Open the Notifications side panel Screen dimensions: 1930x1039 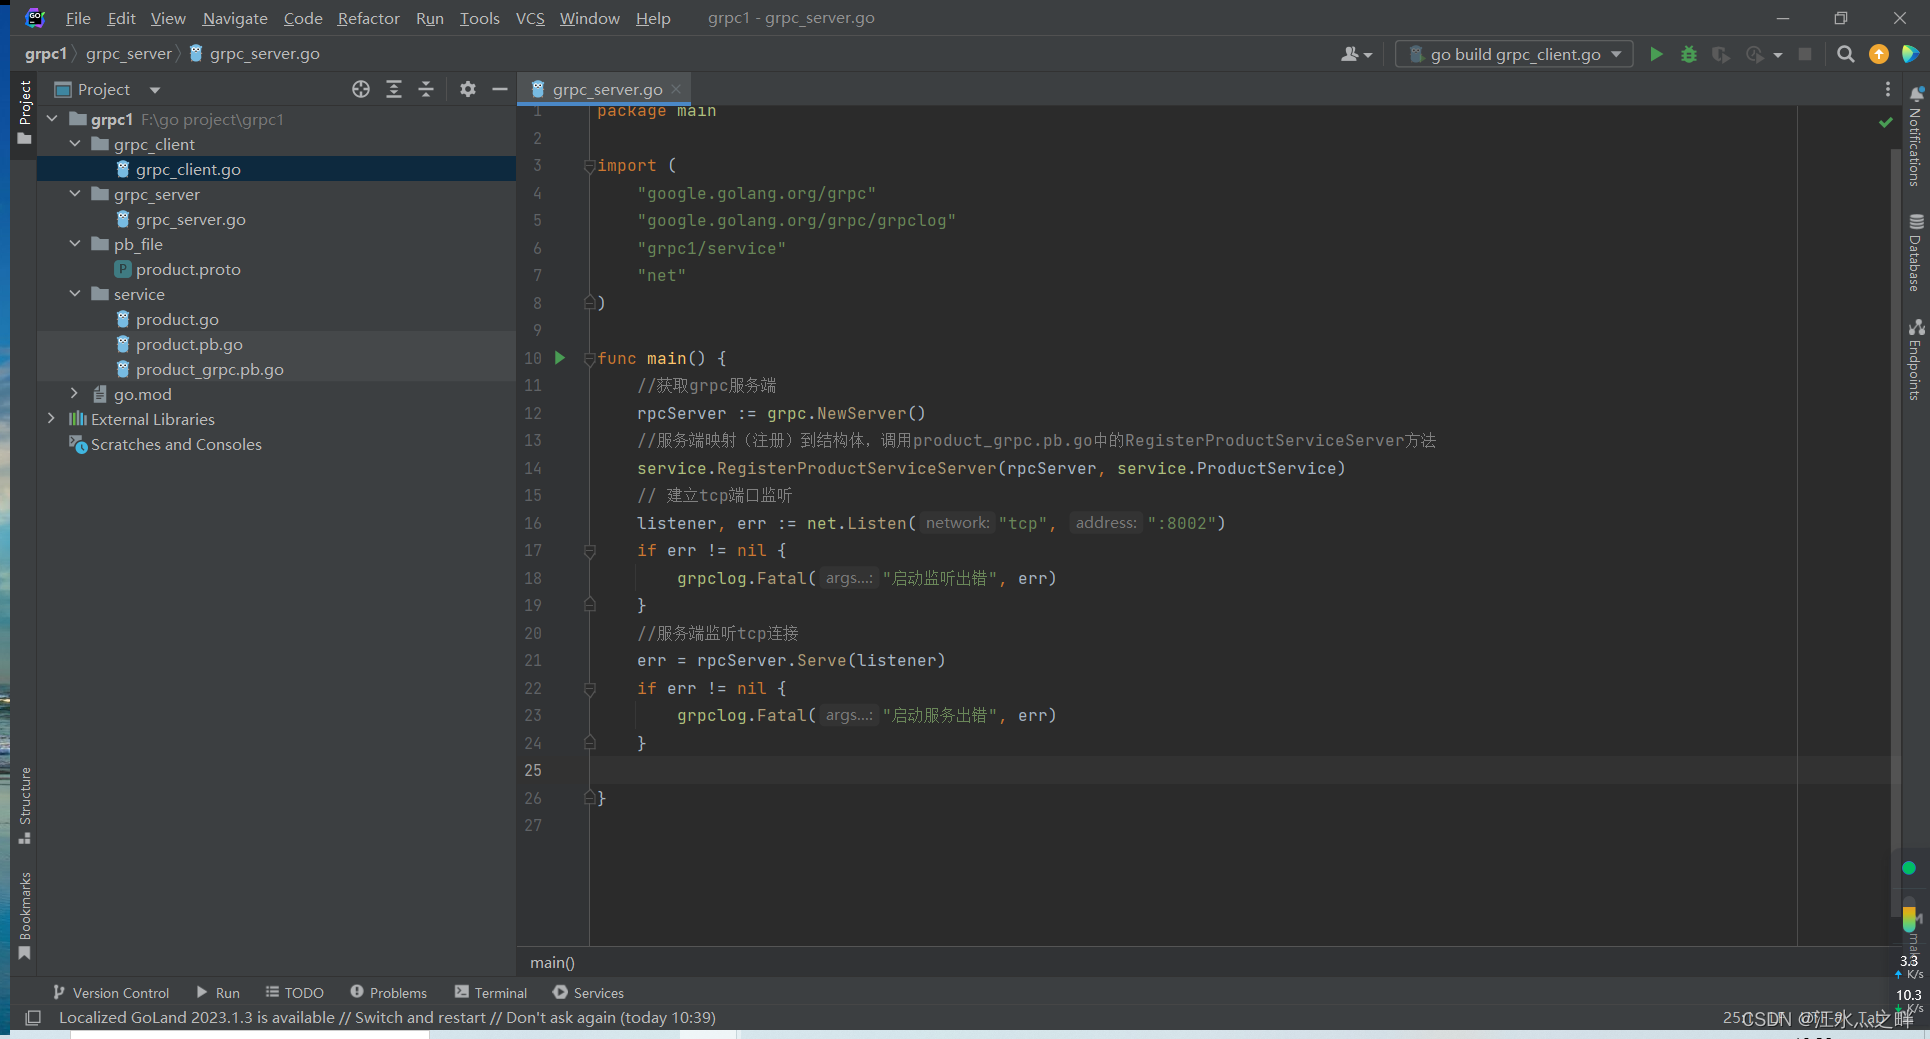[x=1915, y=137]
